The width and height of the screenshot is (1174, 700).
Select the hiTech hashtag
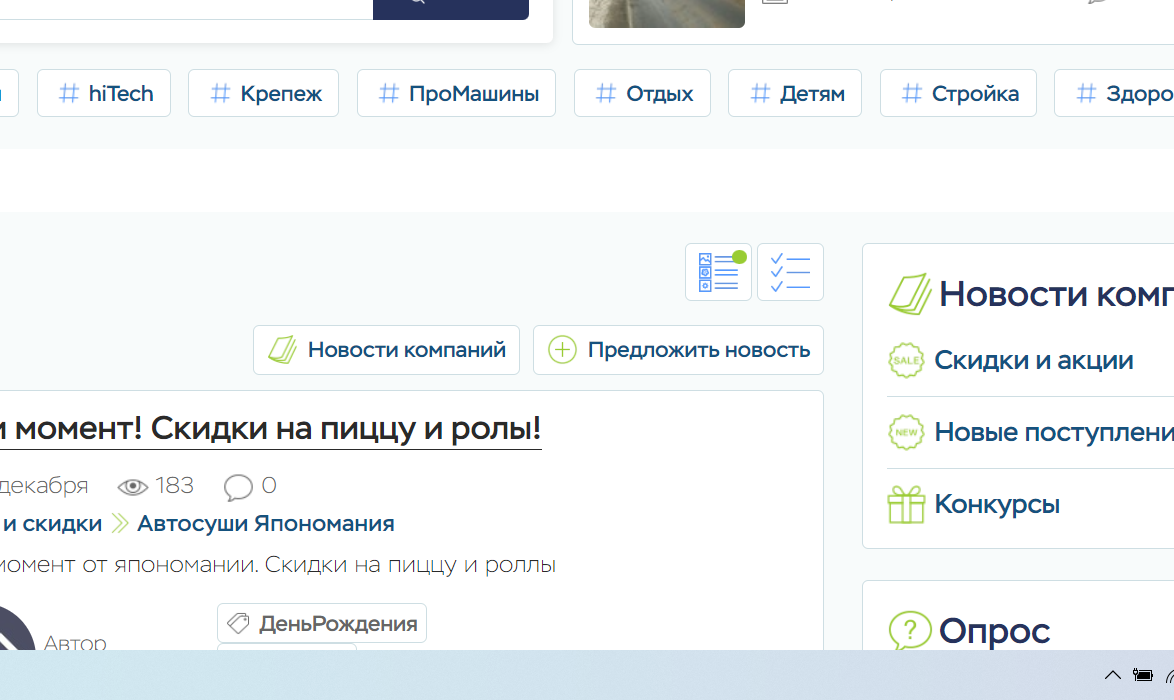104,94
